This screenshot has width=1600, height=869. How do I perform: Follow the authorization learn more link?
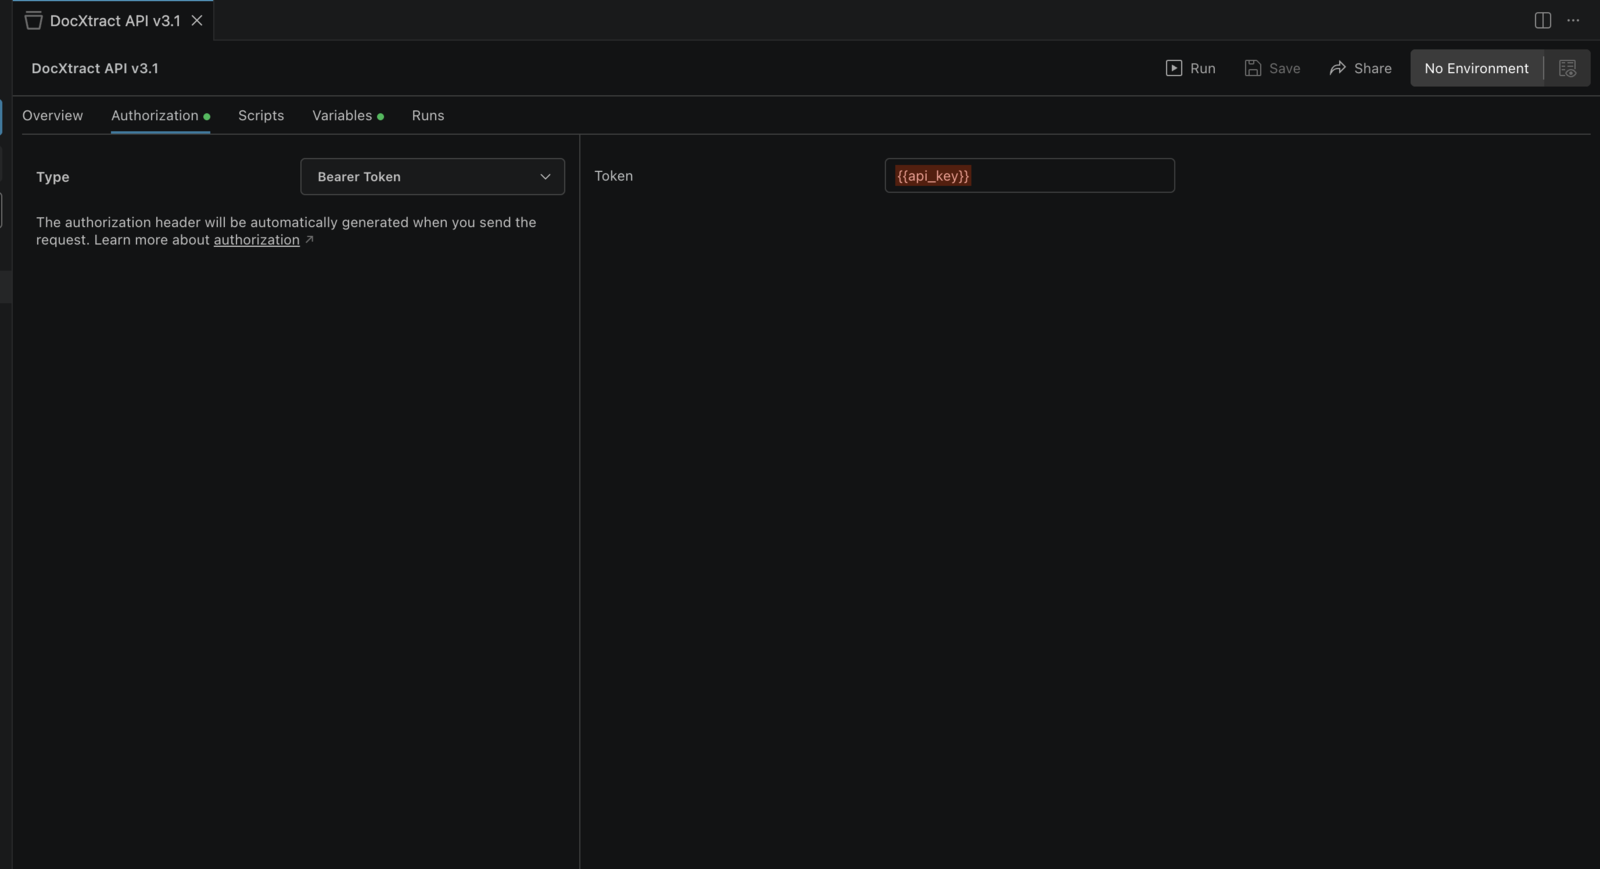[256, 240]
